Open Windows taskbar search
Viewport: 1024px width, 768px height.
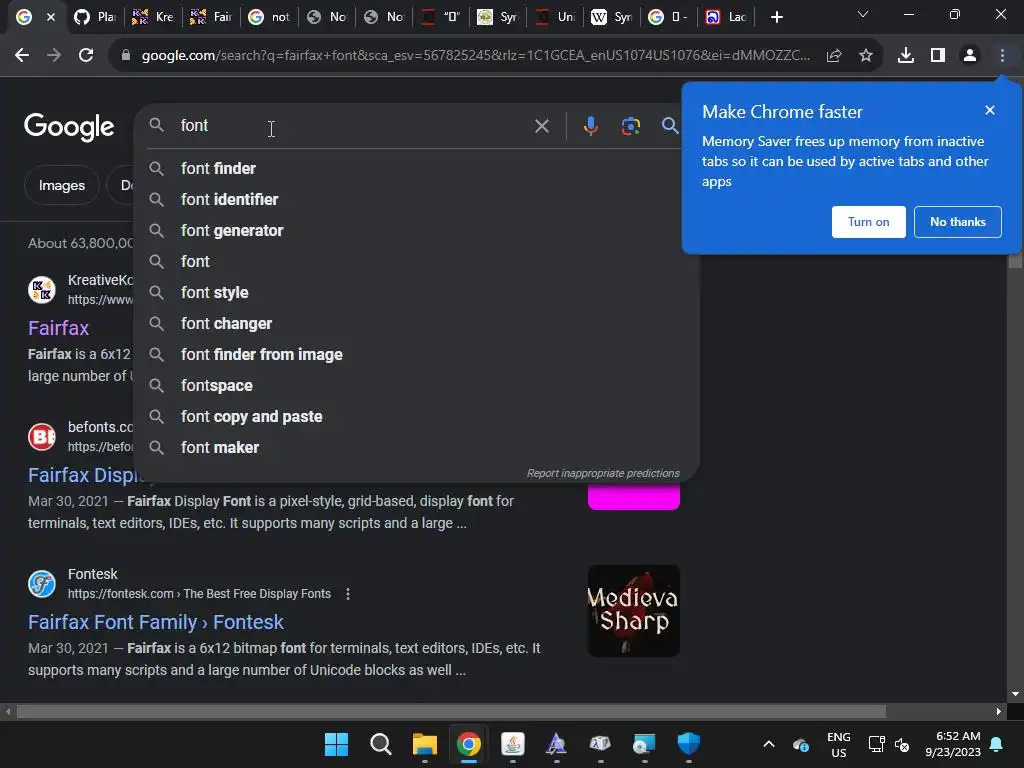[x=380, y=744]
